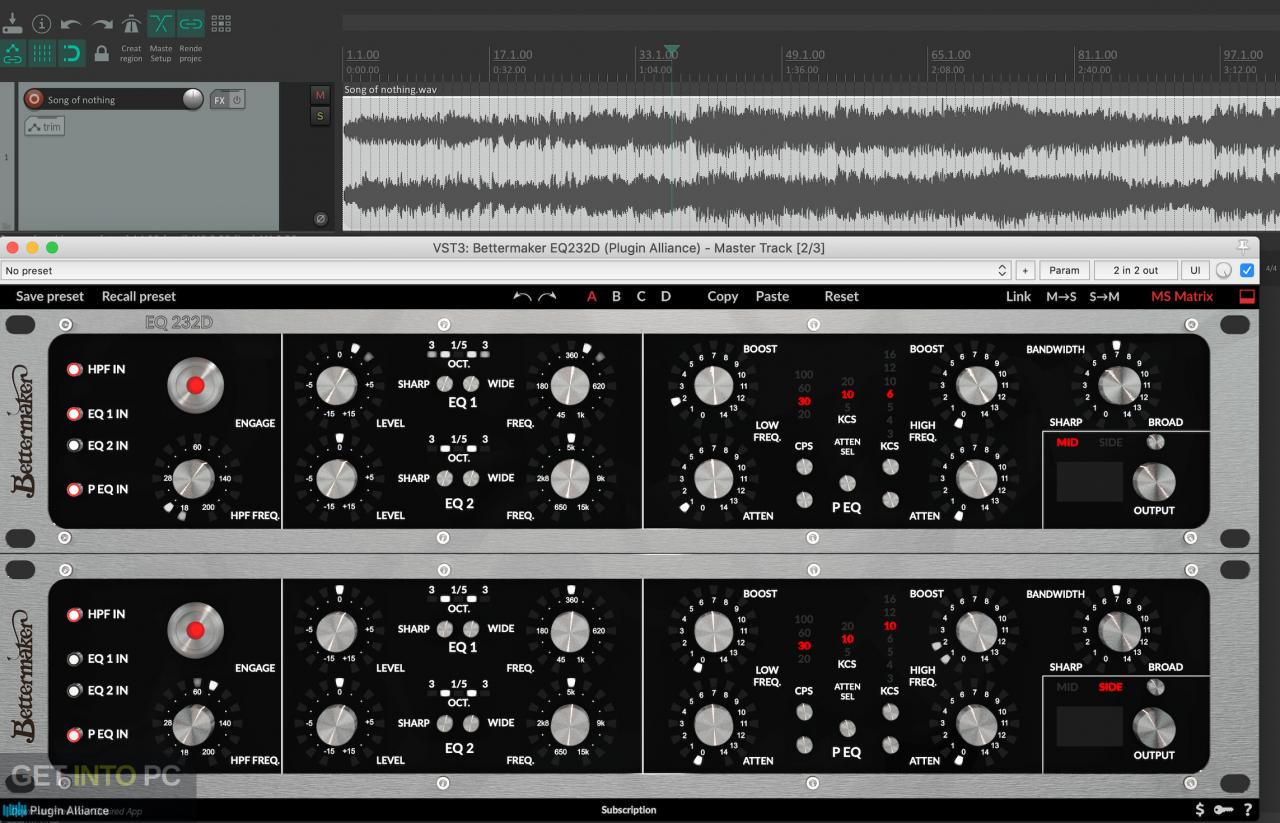Toggle the envelope points move icon
The image size is (1280, 823).
(x=13, y=53)
